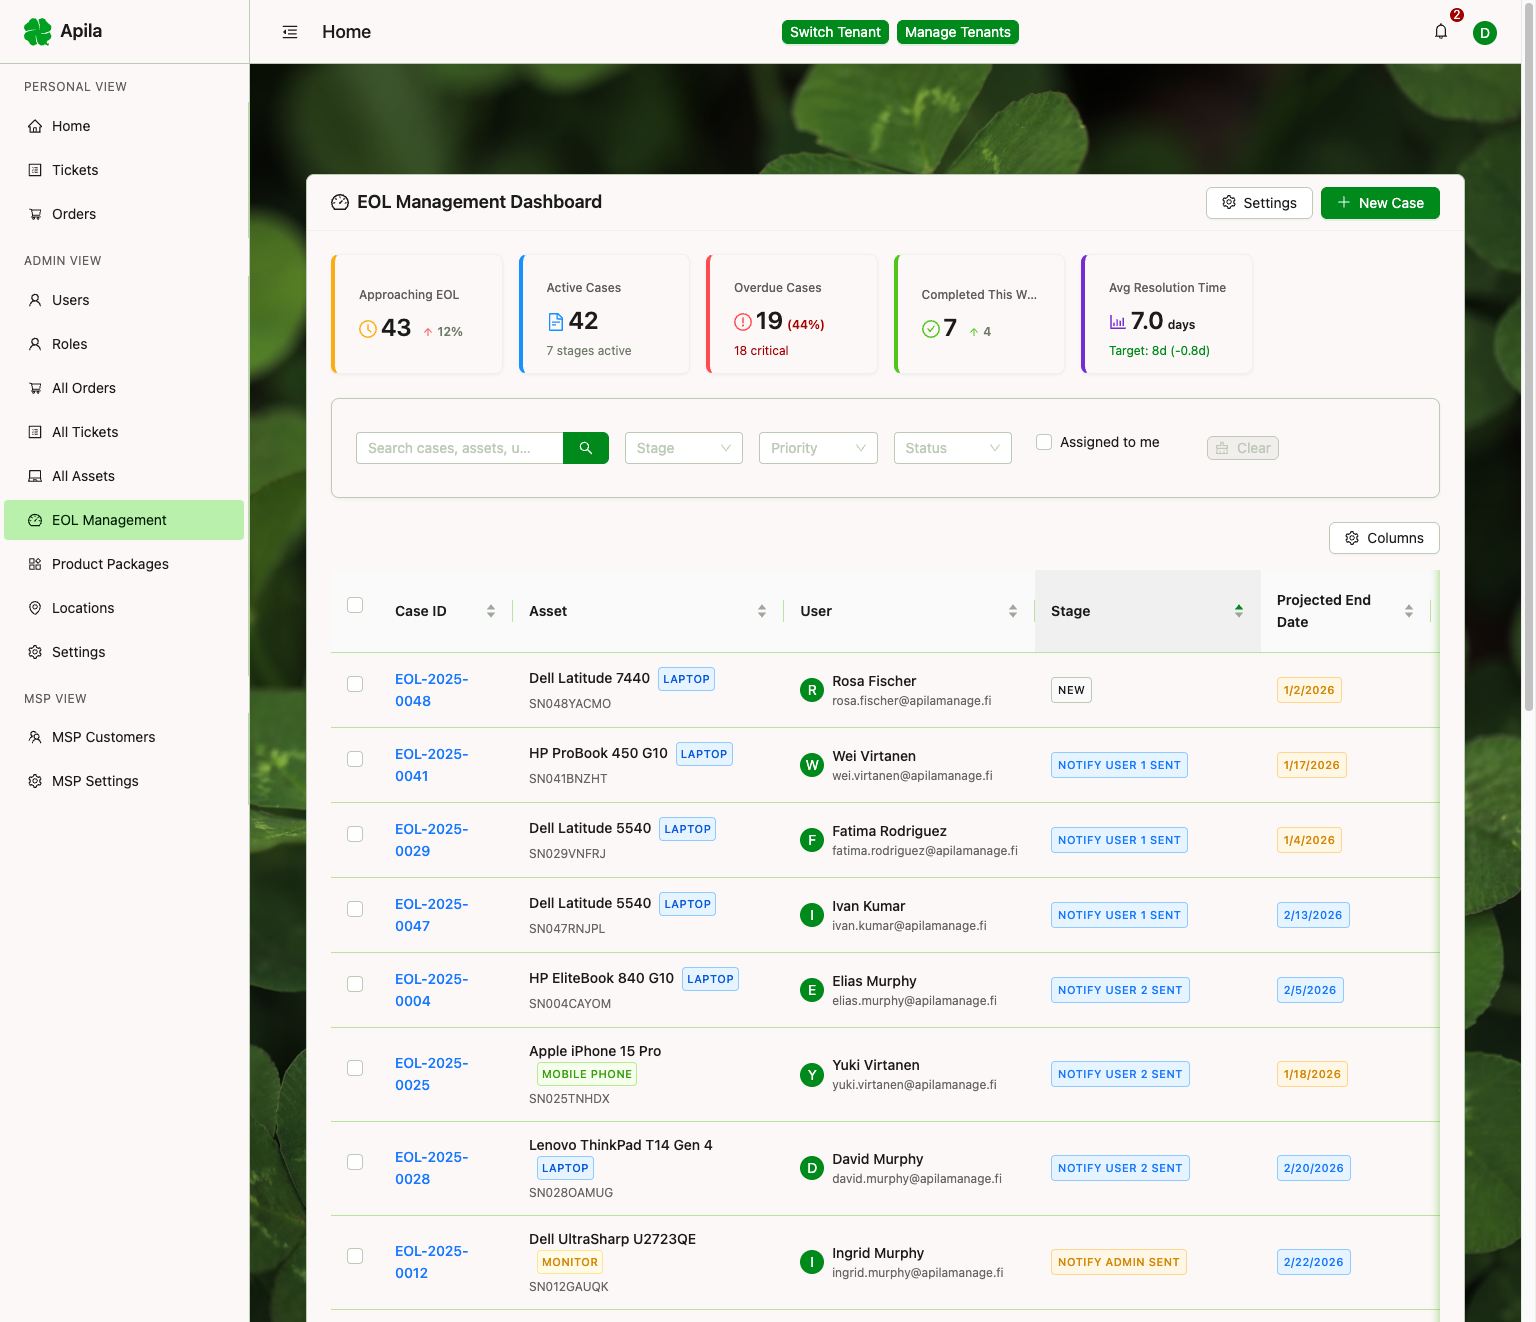Open case EOL-2025-0025 link

coord(431,1074)
